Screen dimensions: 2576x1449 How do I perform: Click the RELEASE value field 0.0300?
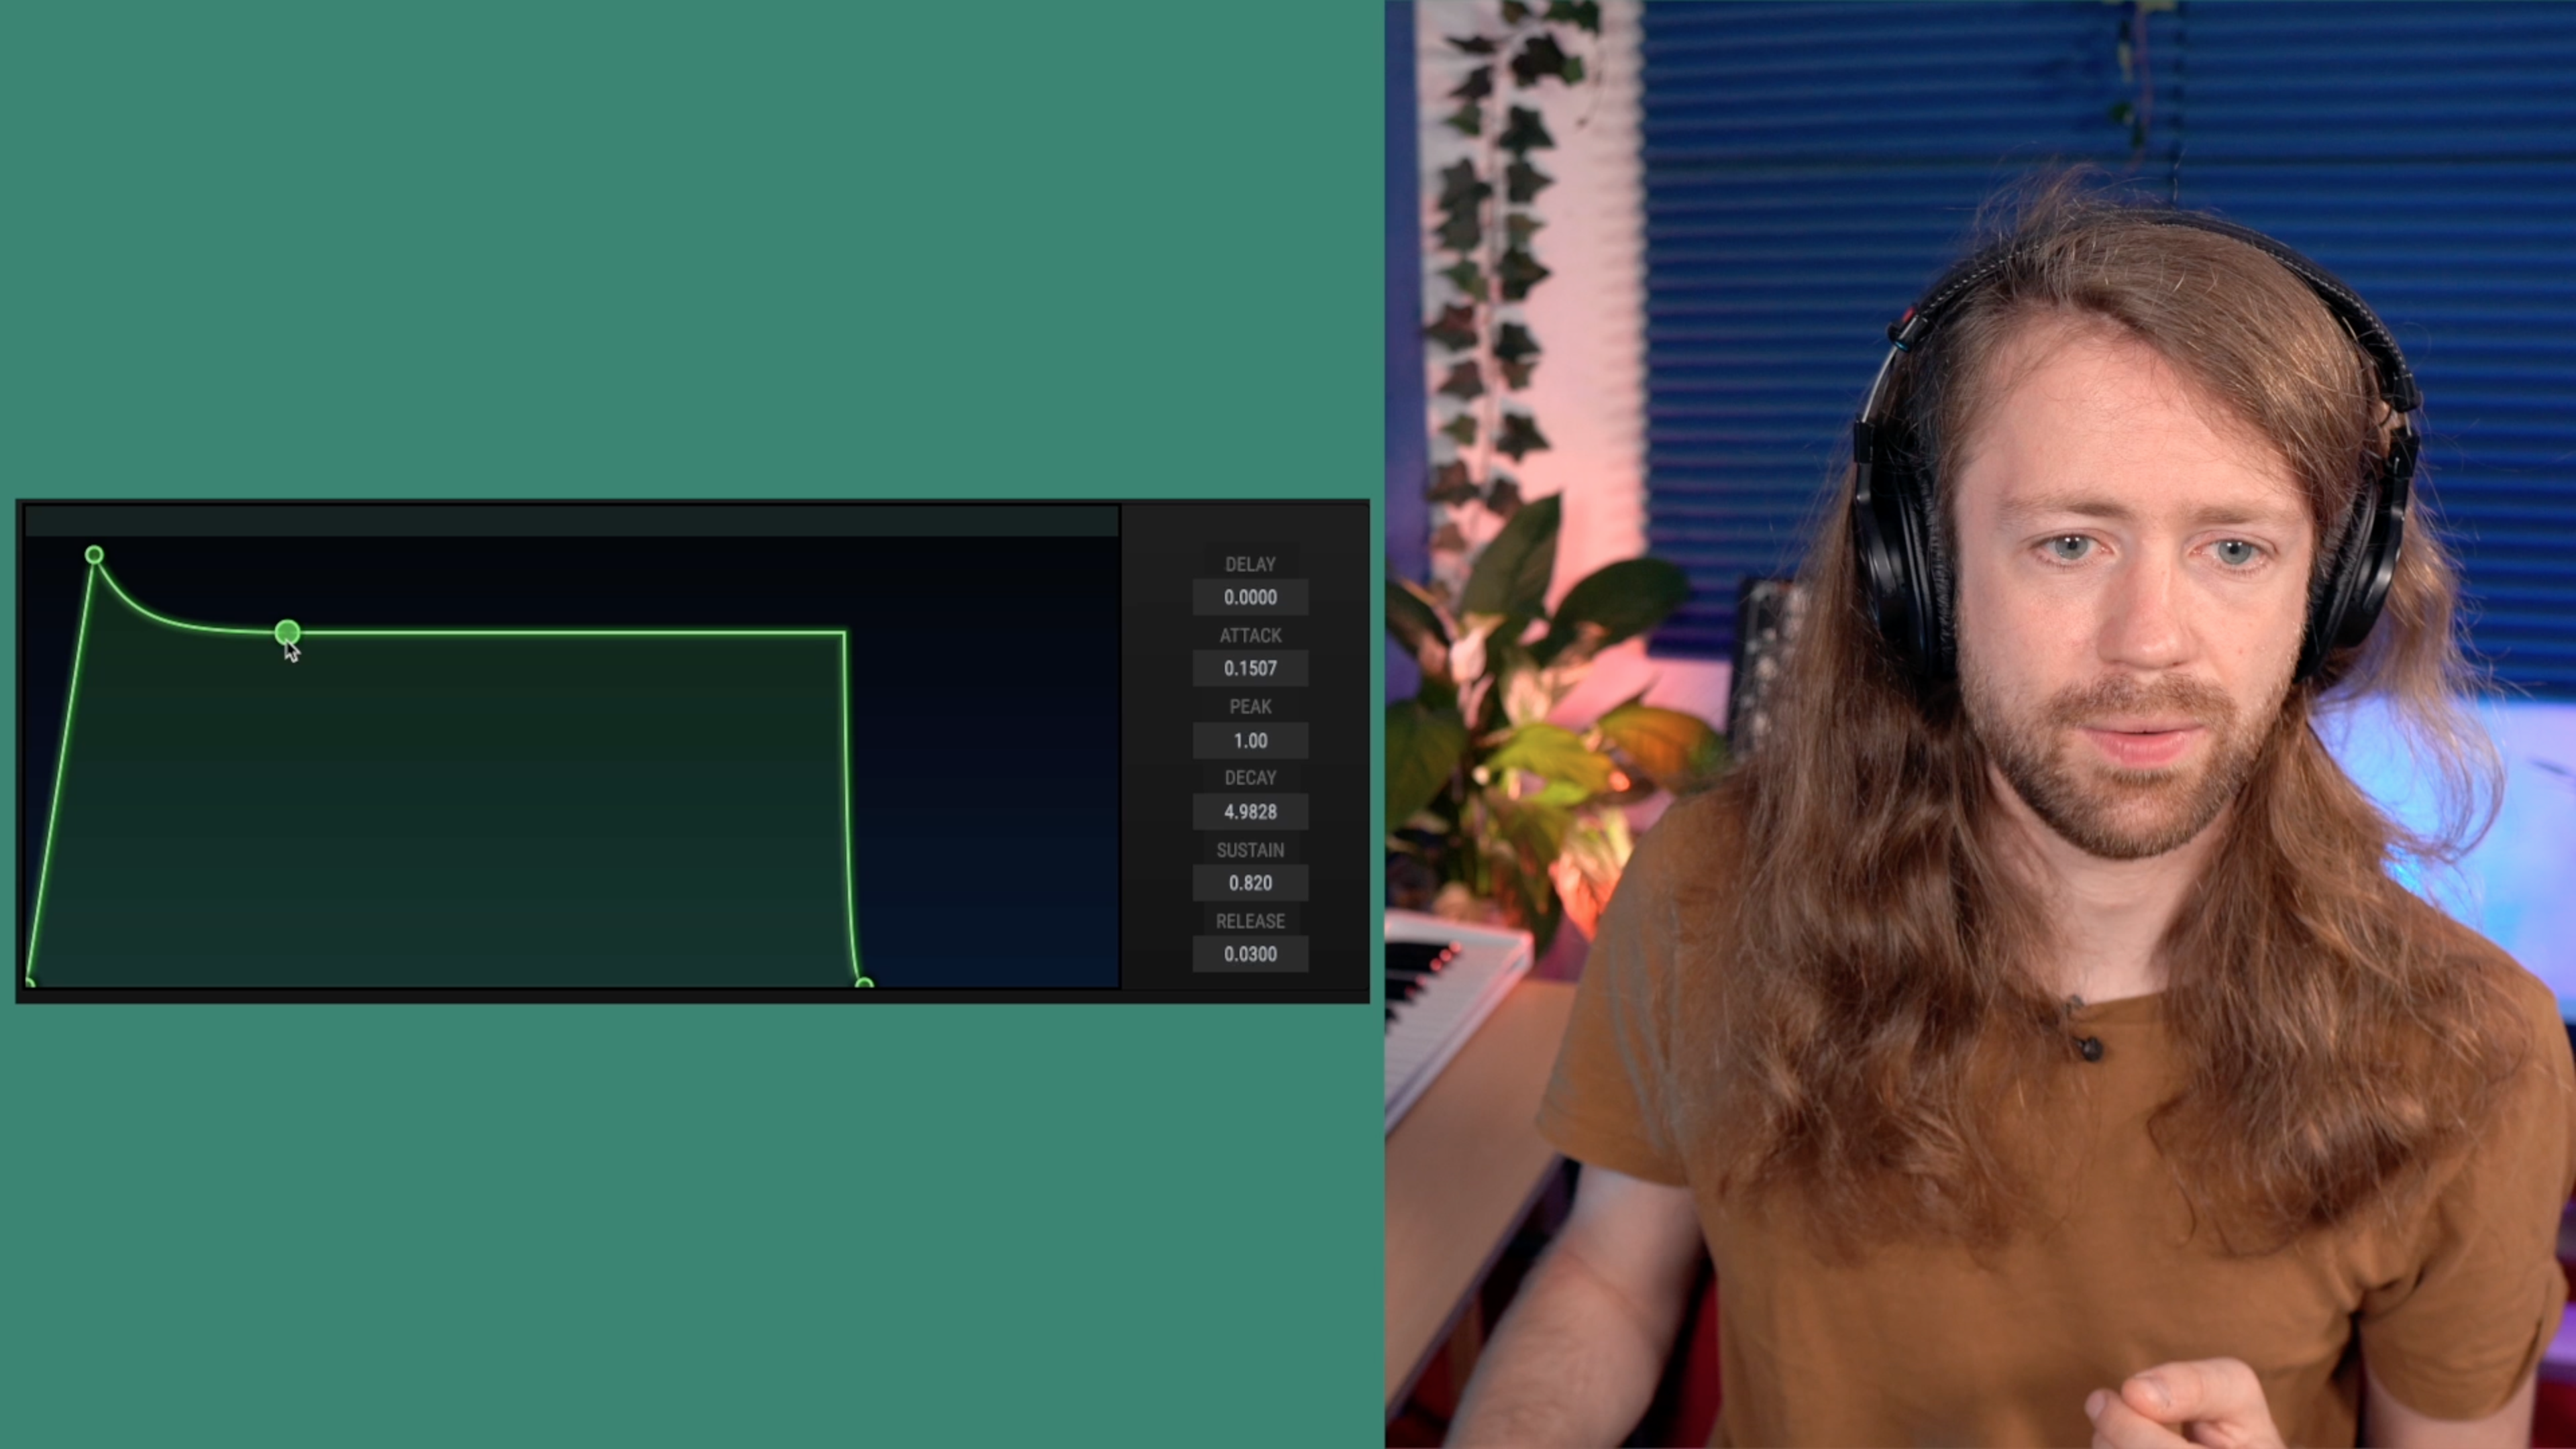1250,954
